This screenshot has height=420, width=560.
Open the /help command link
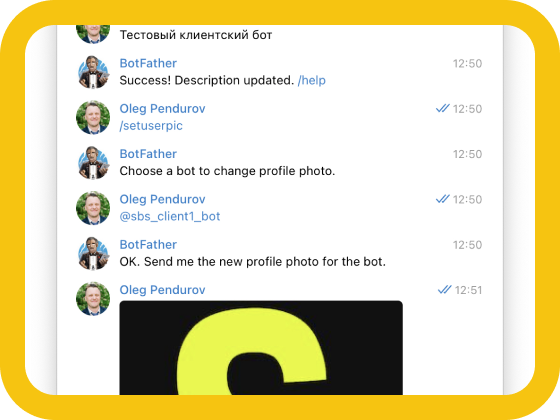(x=311, y=80)
